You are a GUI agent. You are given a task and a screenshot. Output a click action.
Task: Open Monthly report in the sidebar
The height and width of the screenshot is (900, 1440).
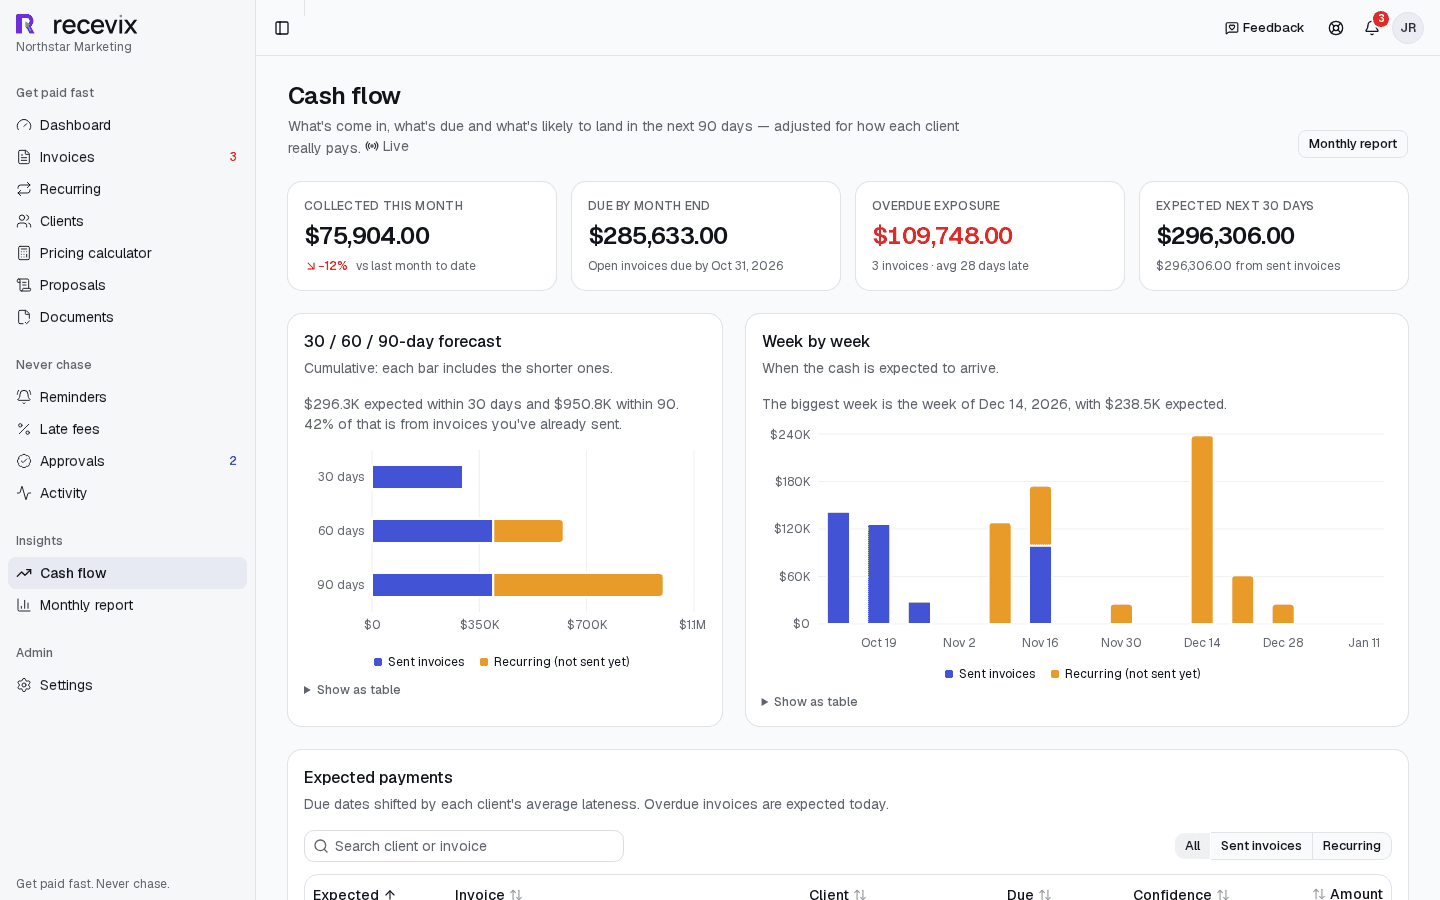[x=127, y=605]
